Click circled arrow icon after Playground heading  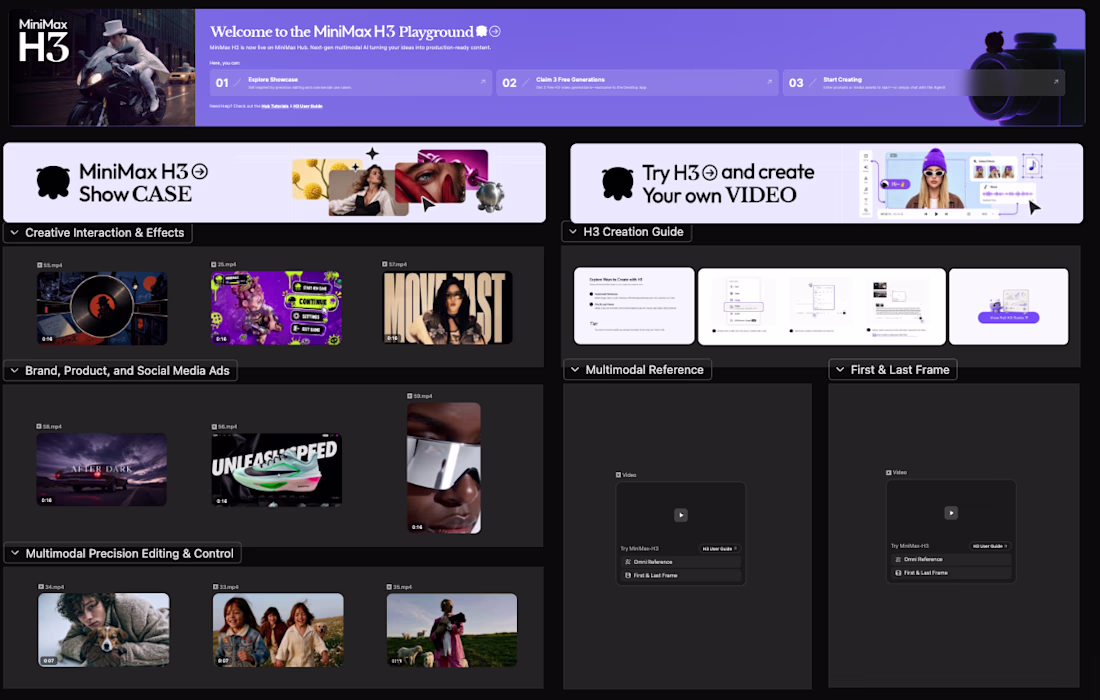495,31
